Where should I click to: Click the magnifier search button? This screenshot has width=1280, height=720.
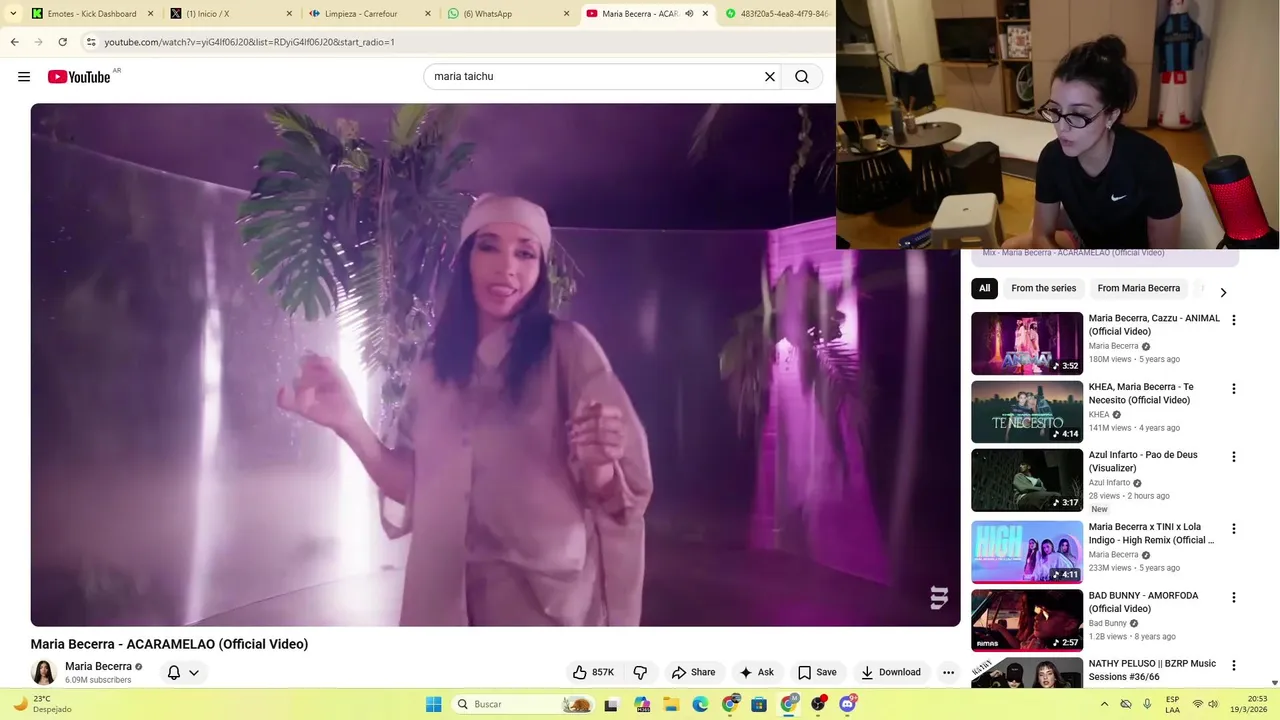pos(802,77)
